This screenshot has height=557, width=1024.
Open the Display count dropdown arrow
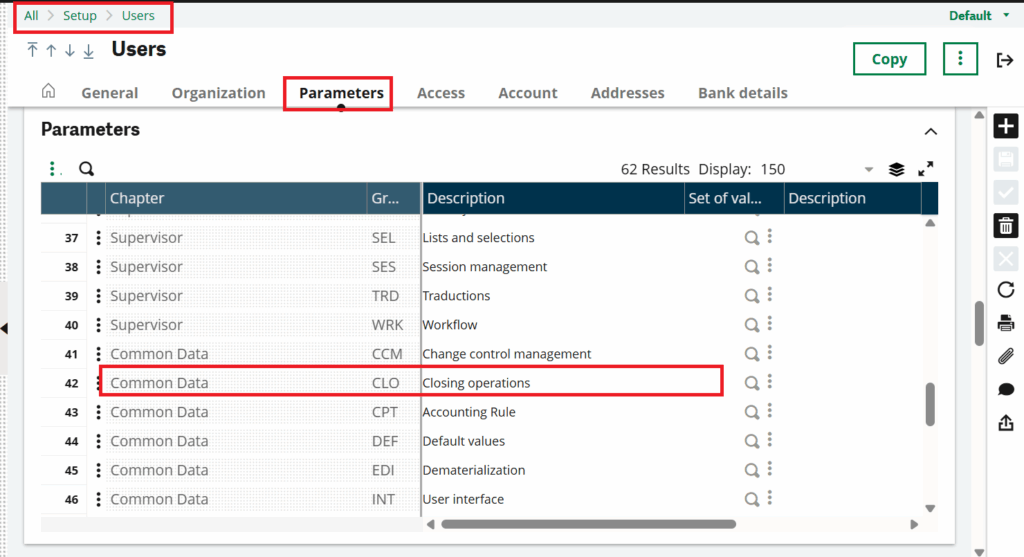click(868, 169)
